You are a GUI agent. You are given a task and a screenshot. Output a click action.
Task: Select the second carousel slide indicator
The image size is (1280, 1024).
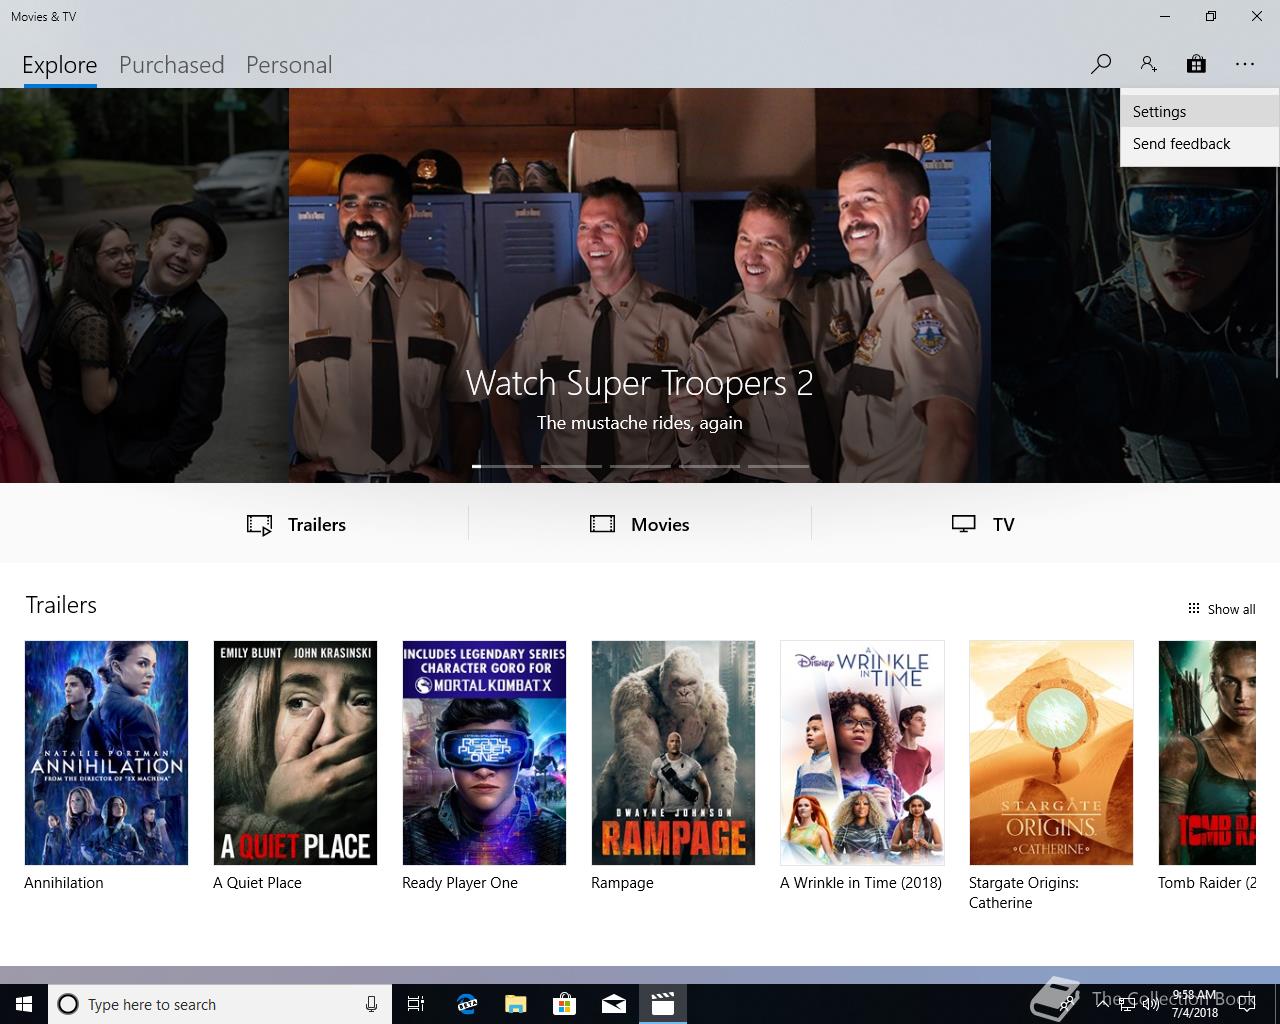pyautogui.click(x=571, y=466)
